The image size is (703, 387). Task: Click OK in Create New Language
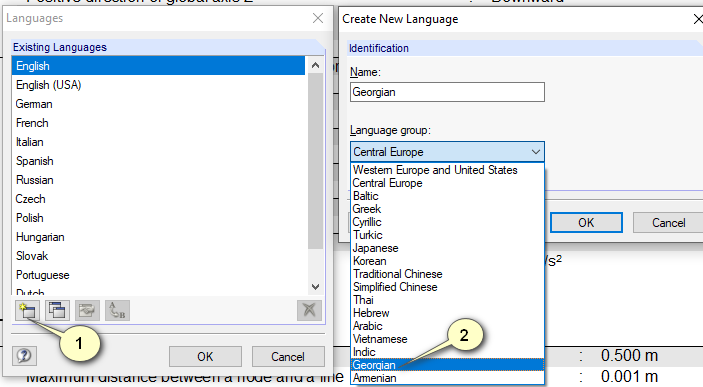586,223
